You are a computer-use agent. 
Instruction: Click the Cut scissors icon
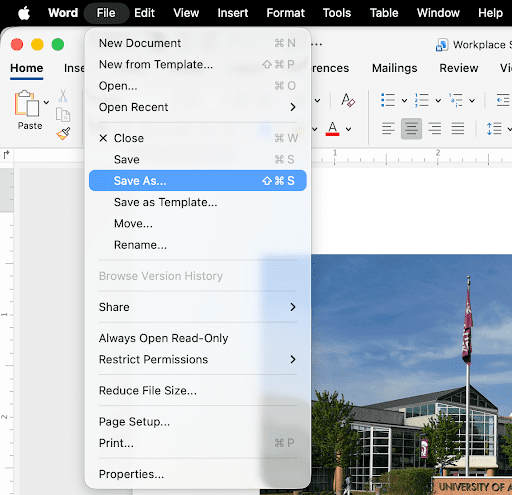(63, 95)
